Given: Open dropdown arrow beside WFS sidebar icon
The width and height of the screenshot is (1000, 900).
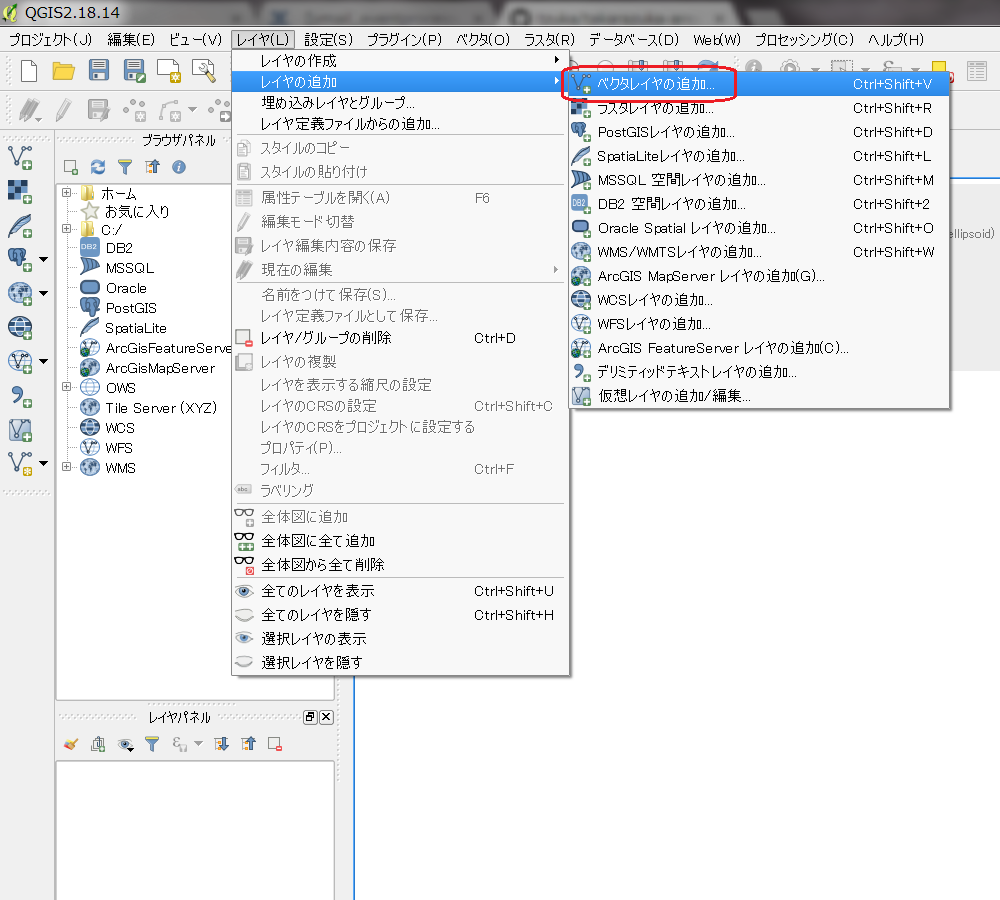Looking at the screenshot, I should tap(43, 362).
